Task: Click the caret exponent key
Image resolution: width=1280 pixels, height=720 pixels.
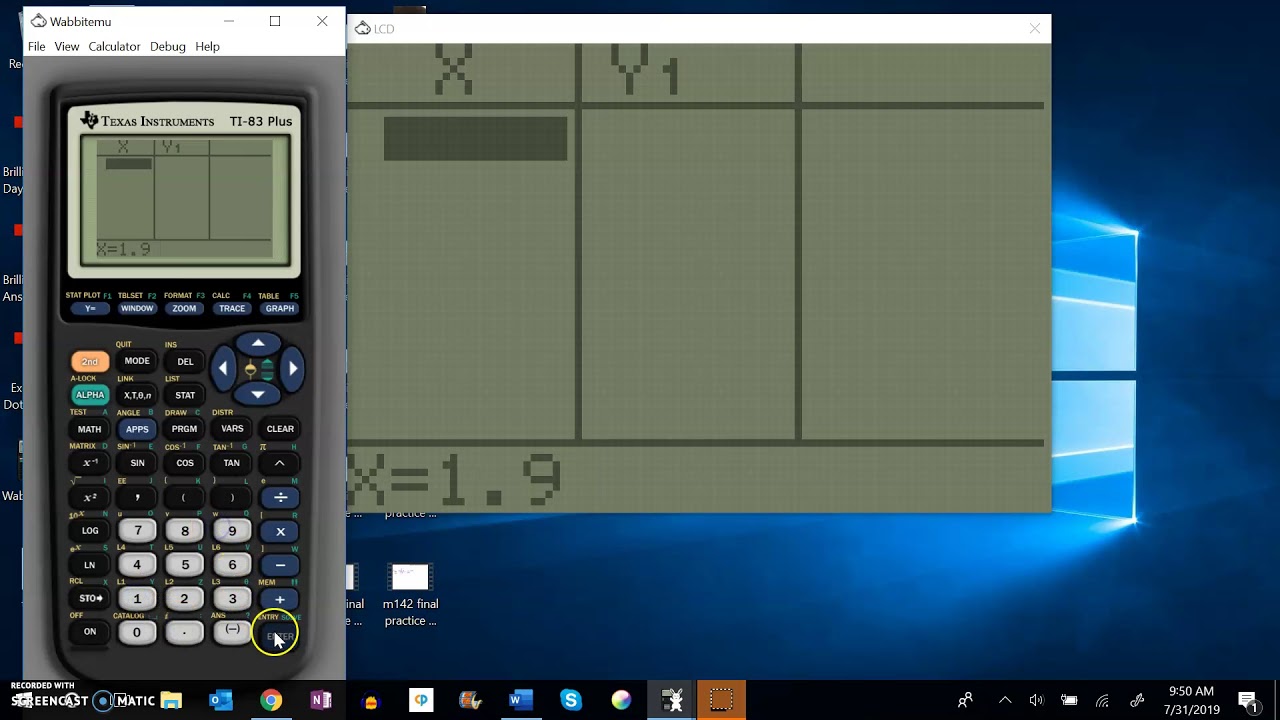Action: point(280,463)
